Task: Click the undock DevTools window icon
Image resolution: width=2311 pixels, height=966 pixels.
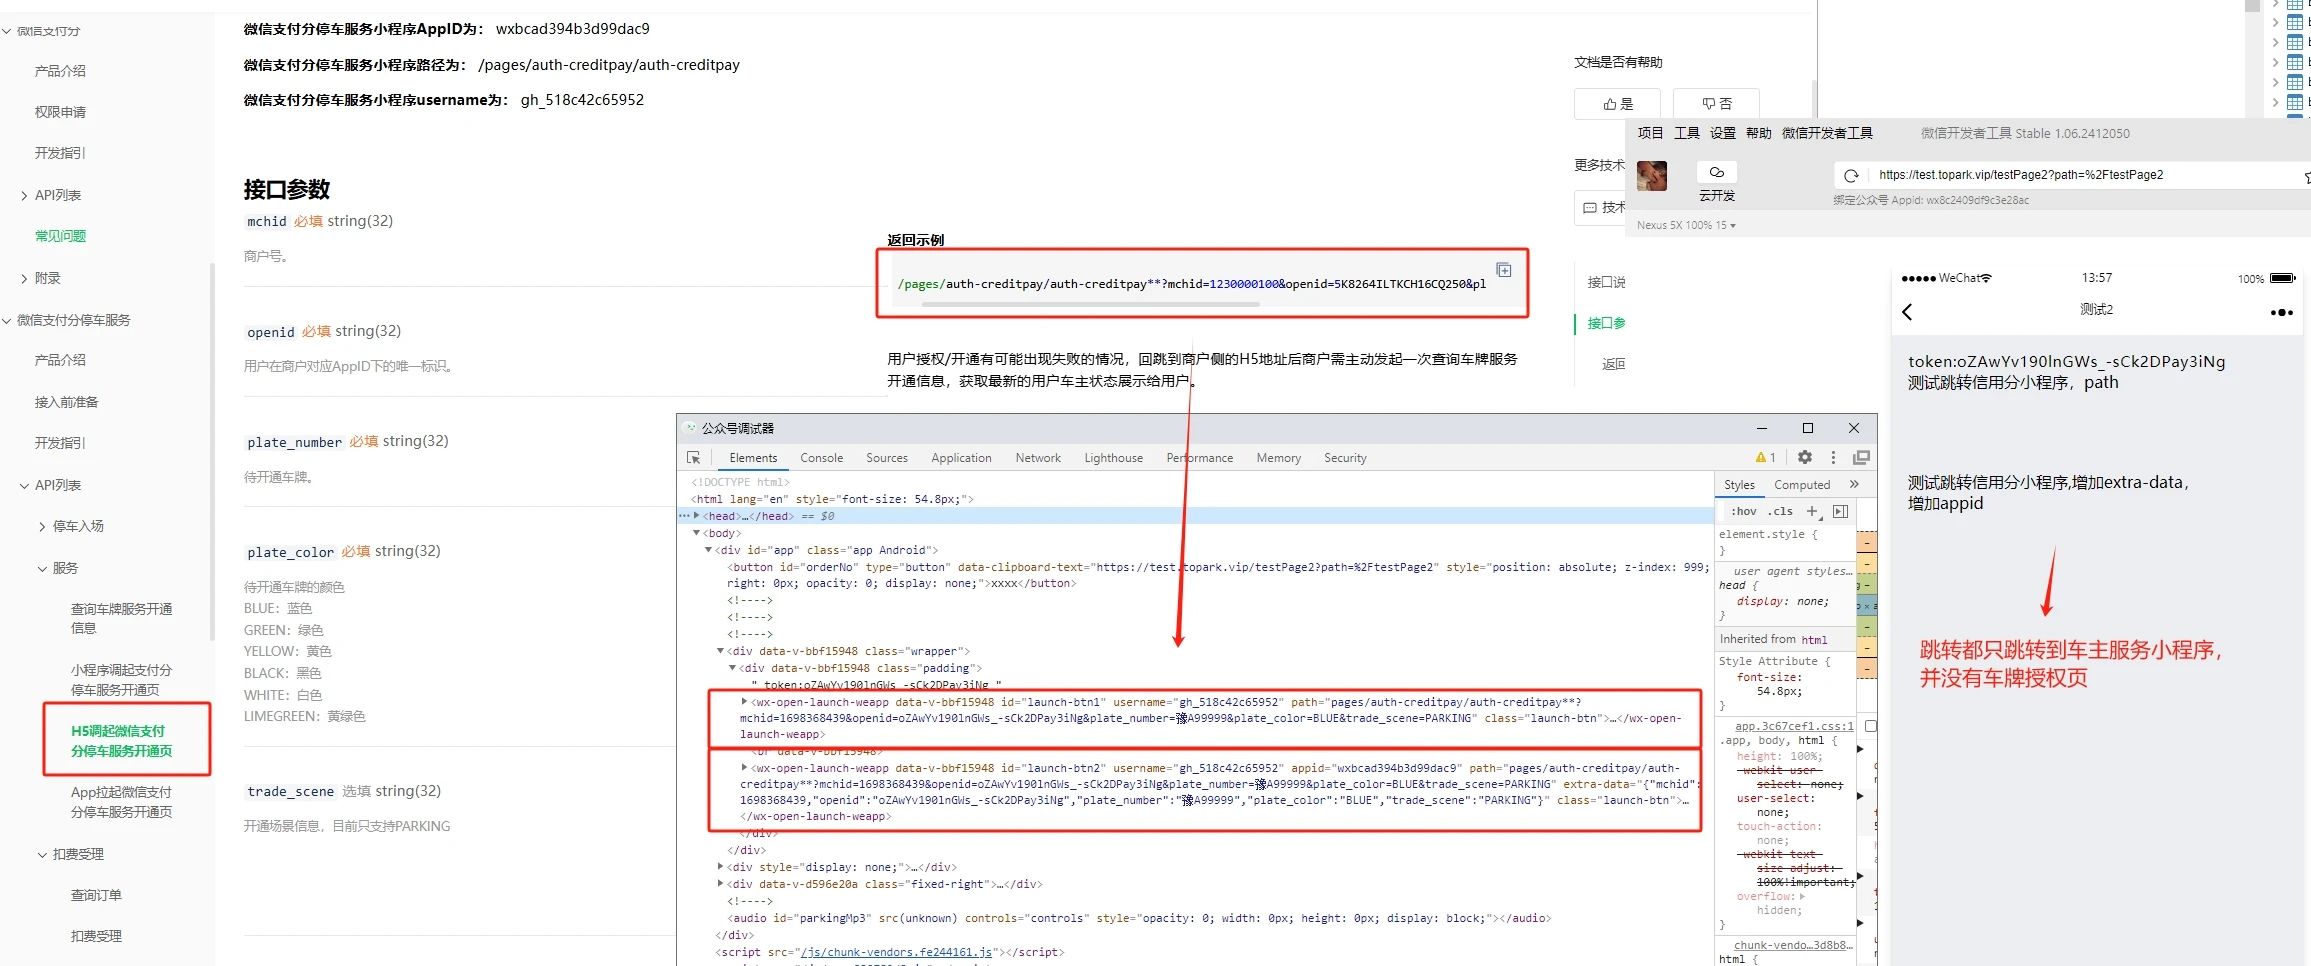Action: point(1861,457)
